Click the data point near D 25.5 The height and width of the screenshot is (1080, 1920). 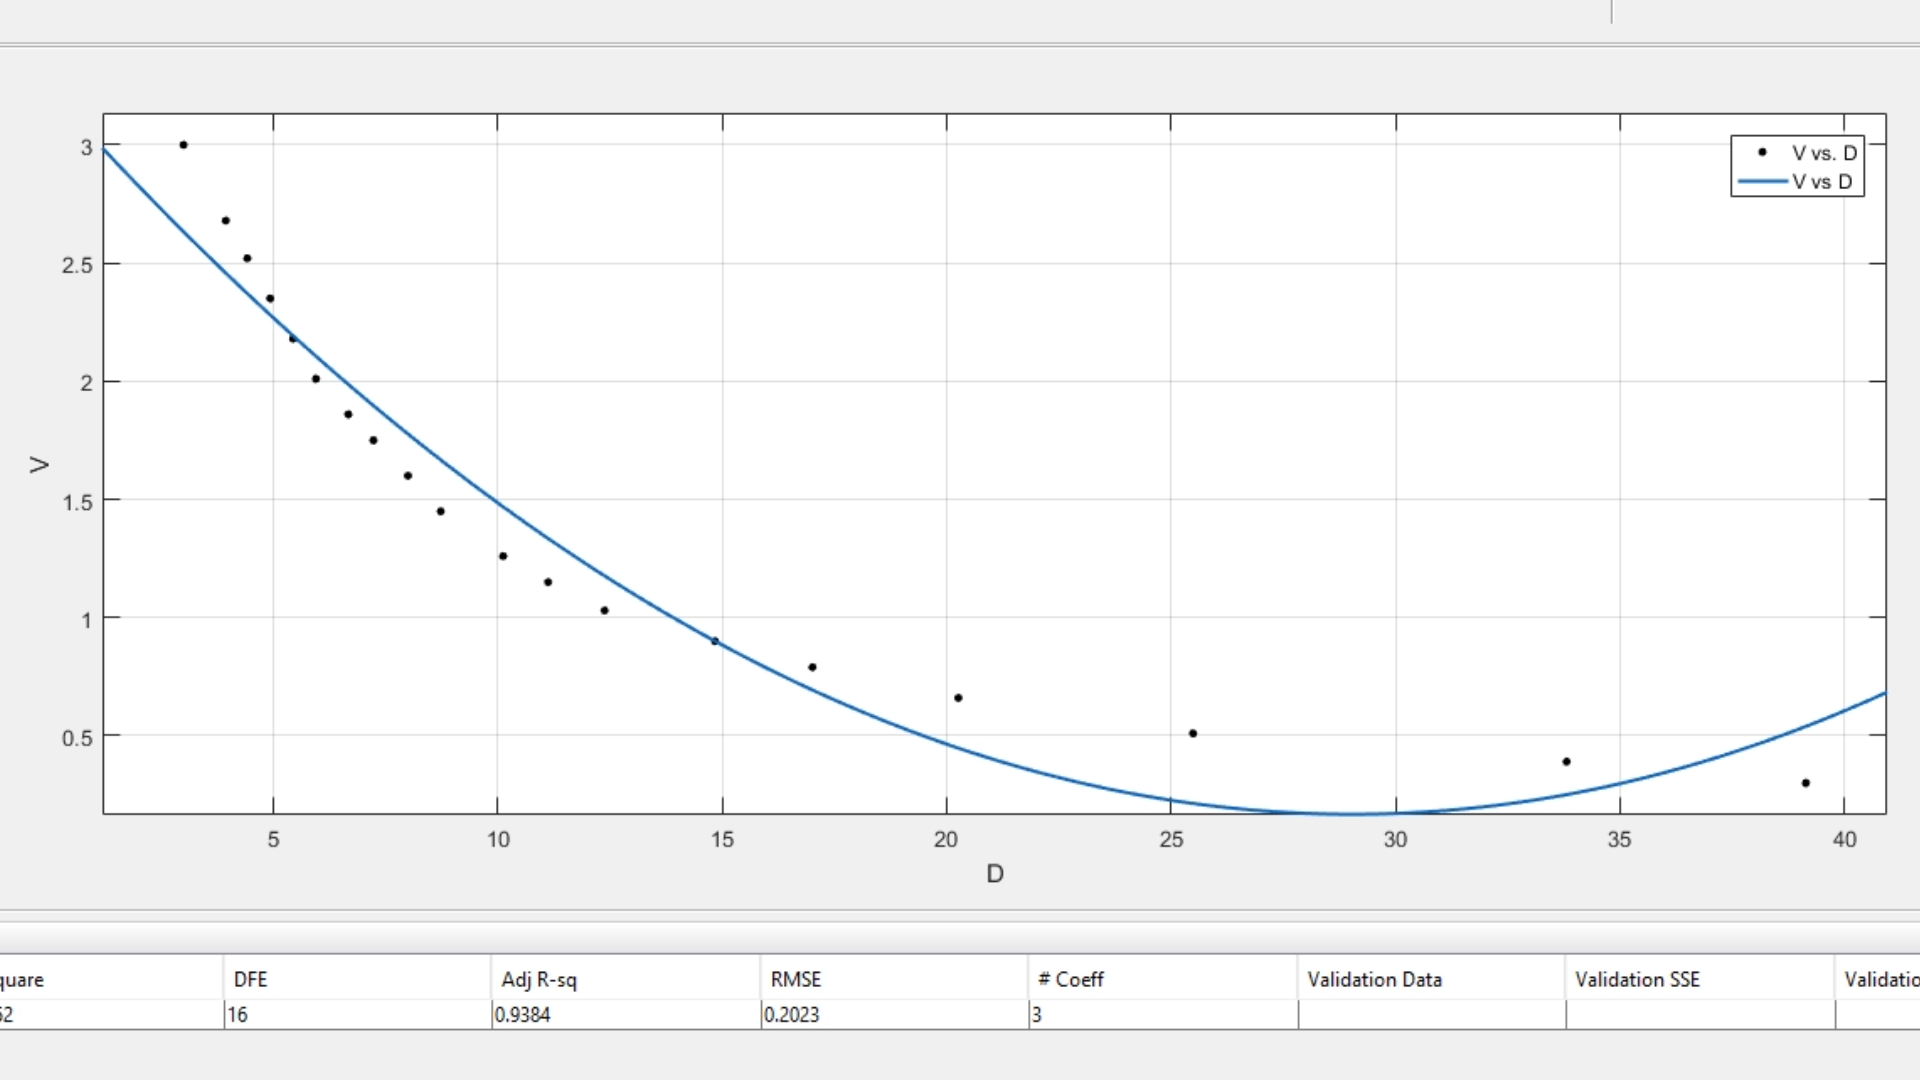[1192, 733]
